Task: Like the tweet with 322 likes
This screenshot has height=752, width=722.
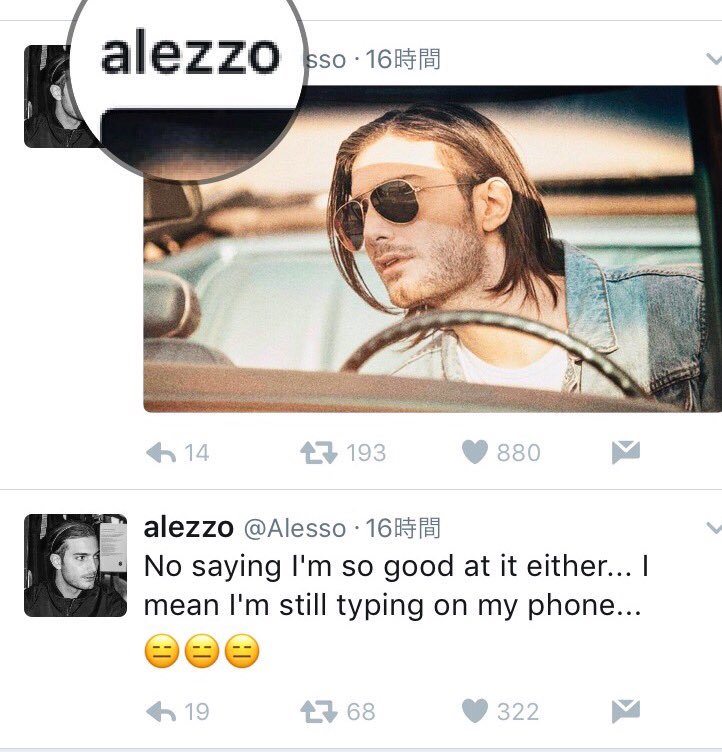Action: click(475, 711)
